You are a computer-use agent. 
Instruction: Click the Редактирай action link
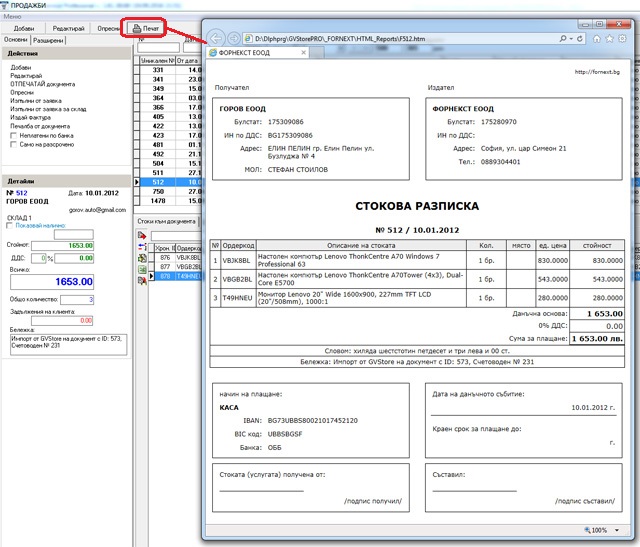[26, 76]
